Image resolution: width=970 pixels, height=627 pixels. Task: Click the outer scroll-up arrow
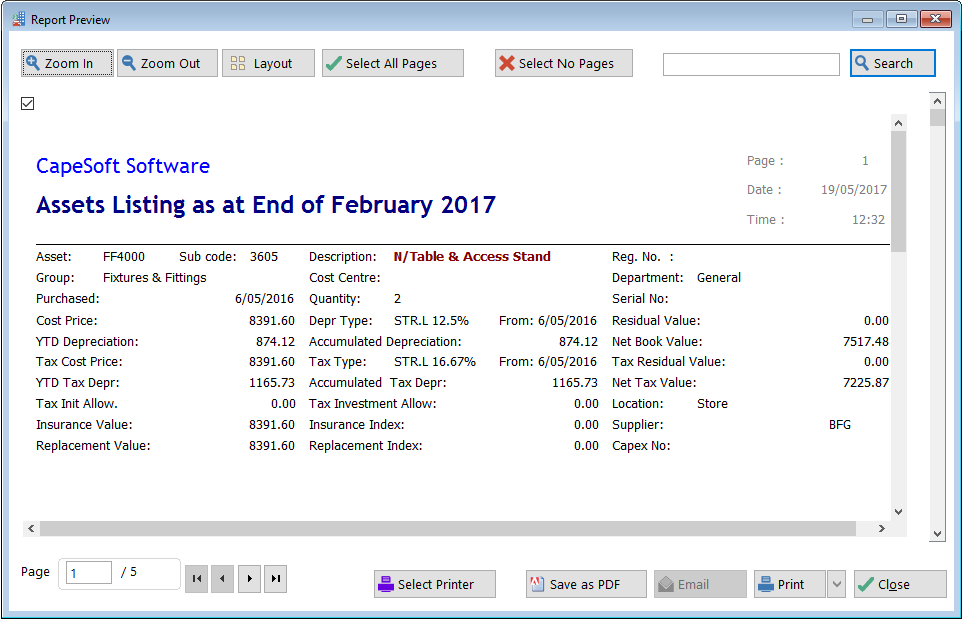[937, 101]
